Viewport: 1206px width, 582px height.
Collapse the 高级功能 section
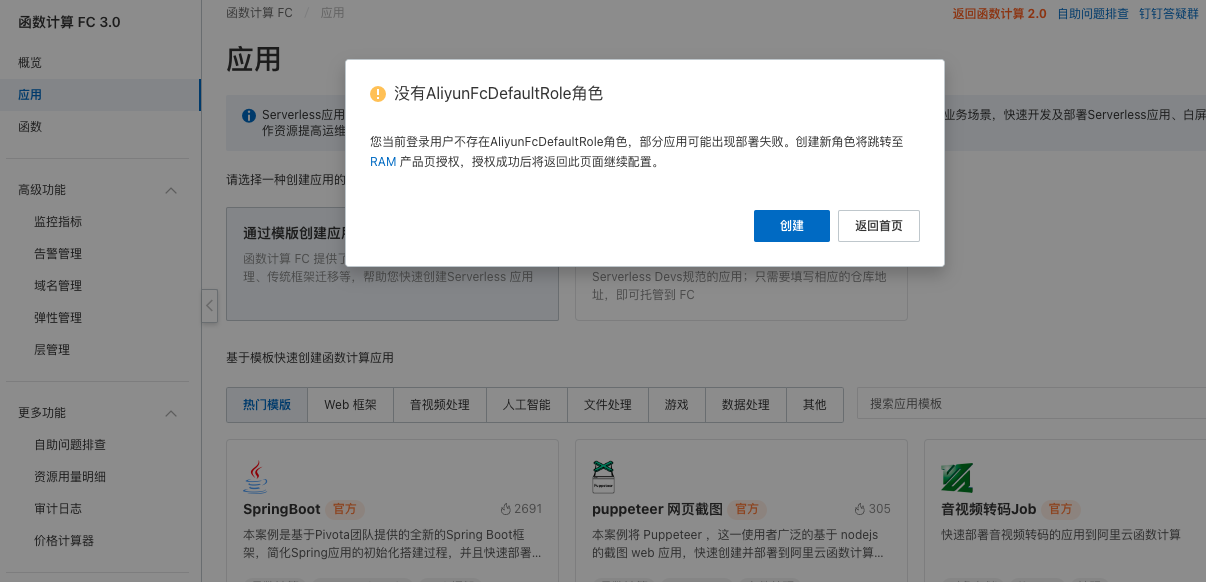tap(171, 190)
